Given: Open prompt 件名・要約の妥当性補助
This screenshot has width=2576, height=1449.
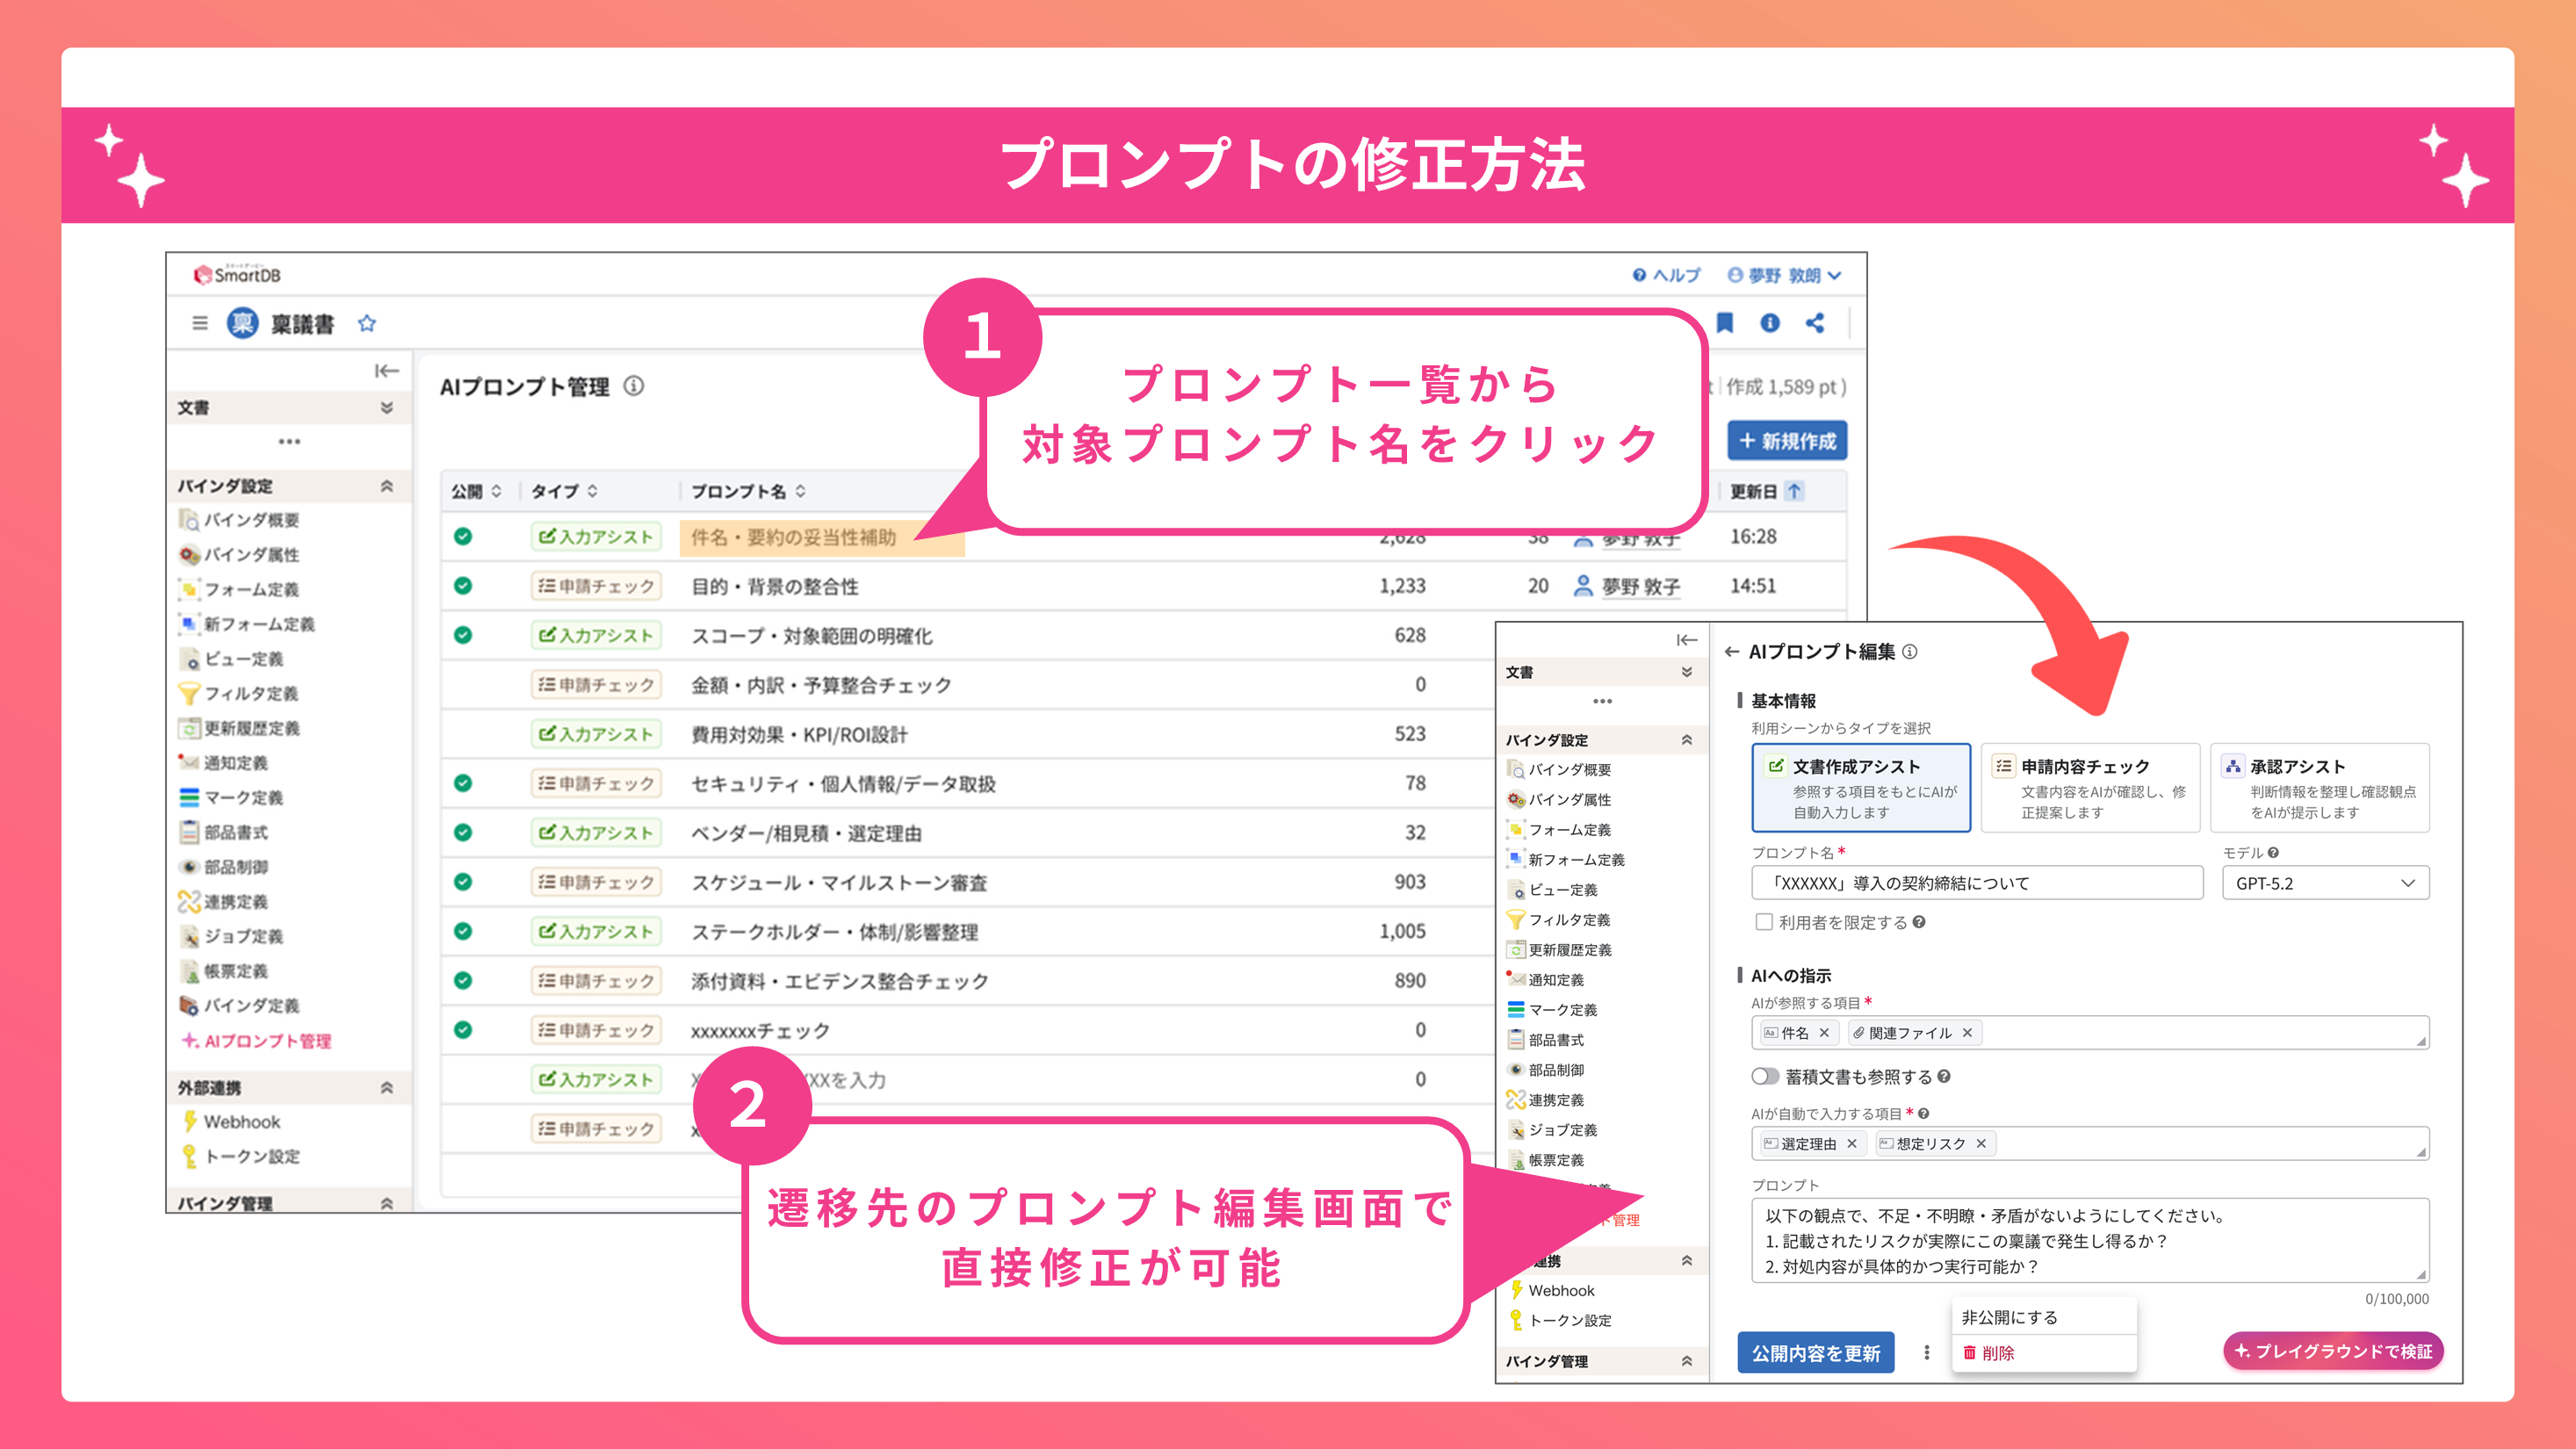Looking at the screenshot, I should coord(793,537).
